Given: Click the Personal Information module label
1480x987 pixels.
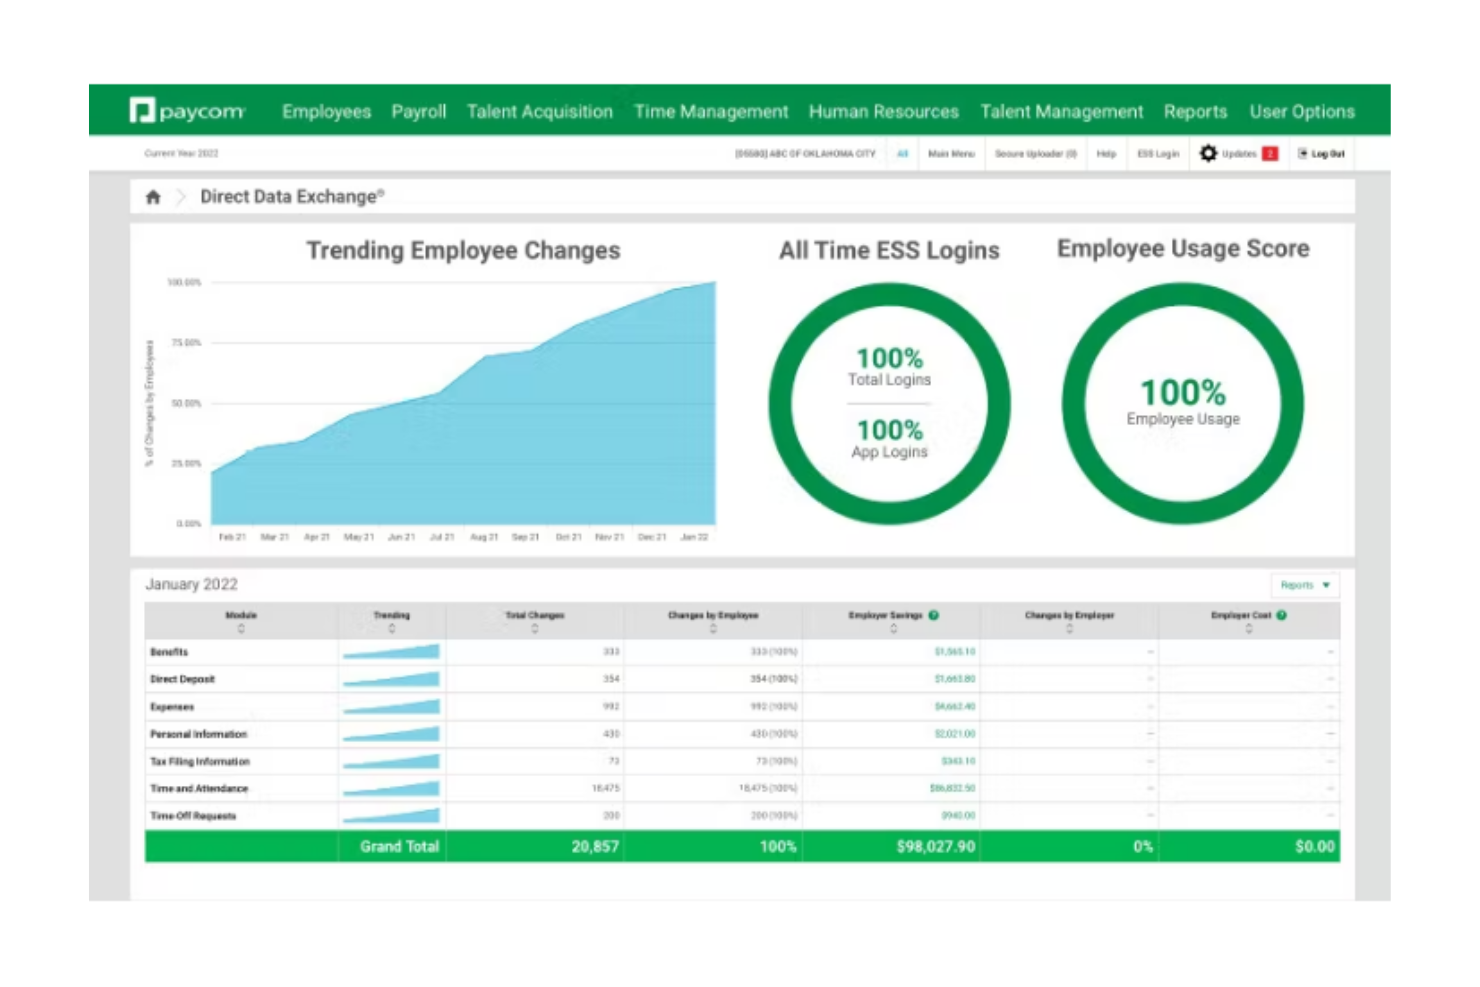Looking at the screenshot, I should (x=198, y=734).
